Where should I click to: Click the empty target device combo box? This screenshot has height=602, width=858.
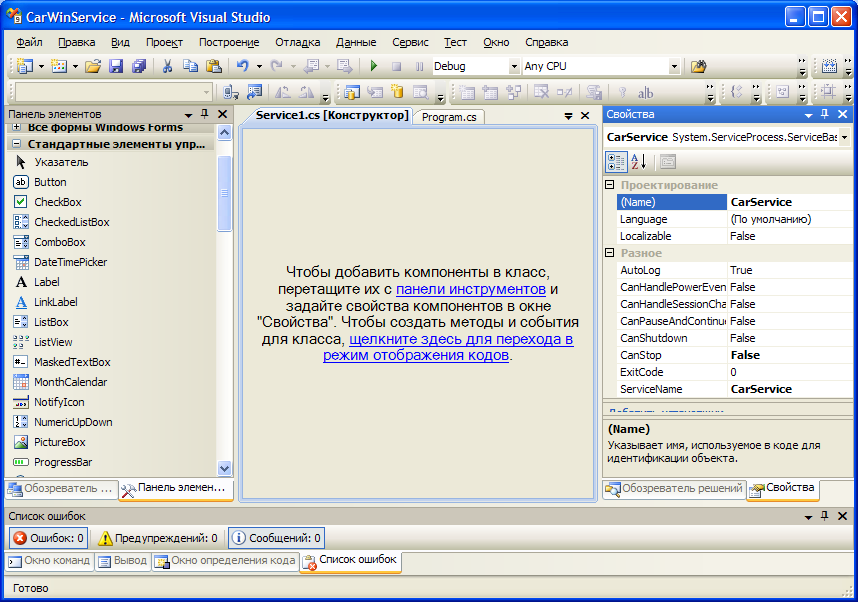(113, 92)
